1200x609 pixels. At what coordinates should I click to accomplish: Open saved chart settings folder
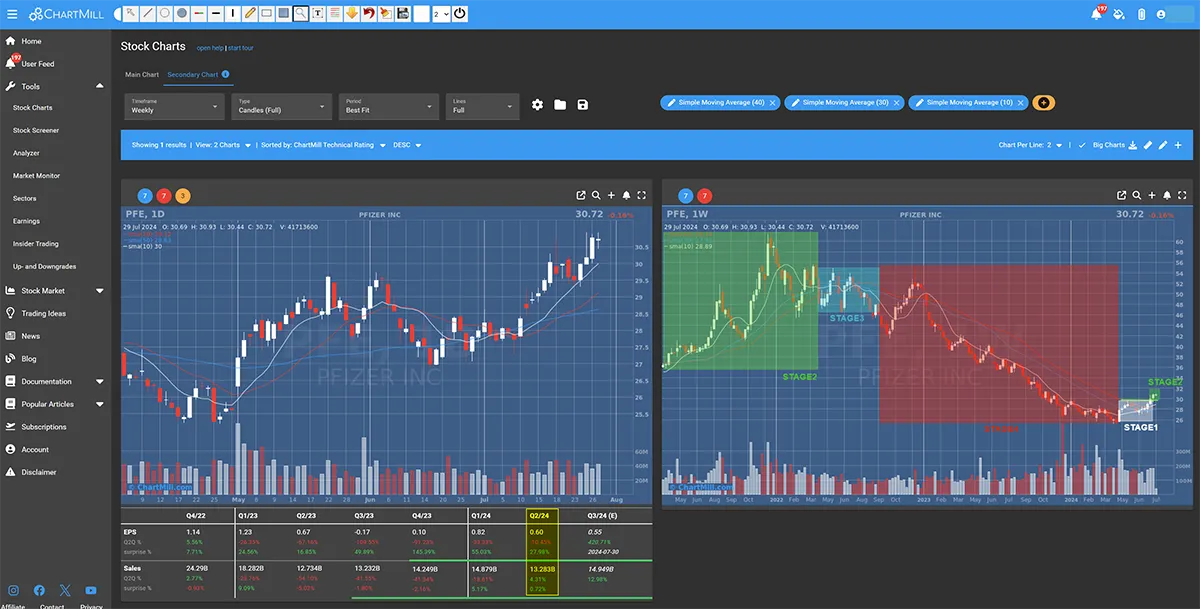(x=560, y=105)
